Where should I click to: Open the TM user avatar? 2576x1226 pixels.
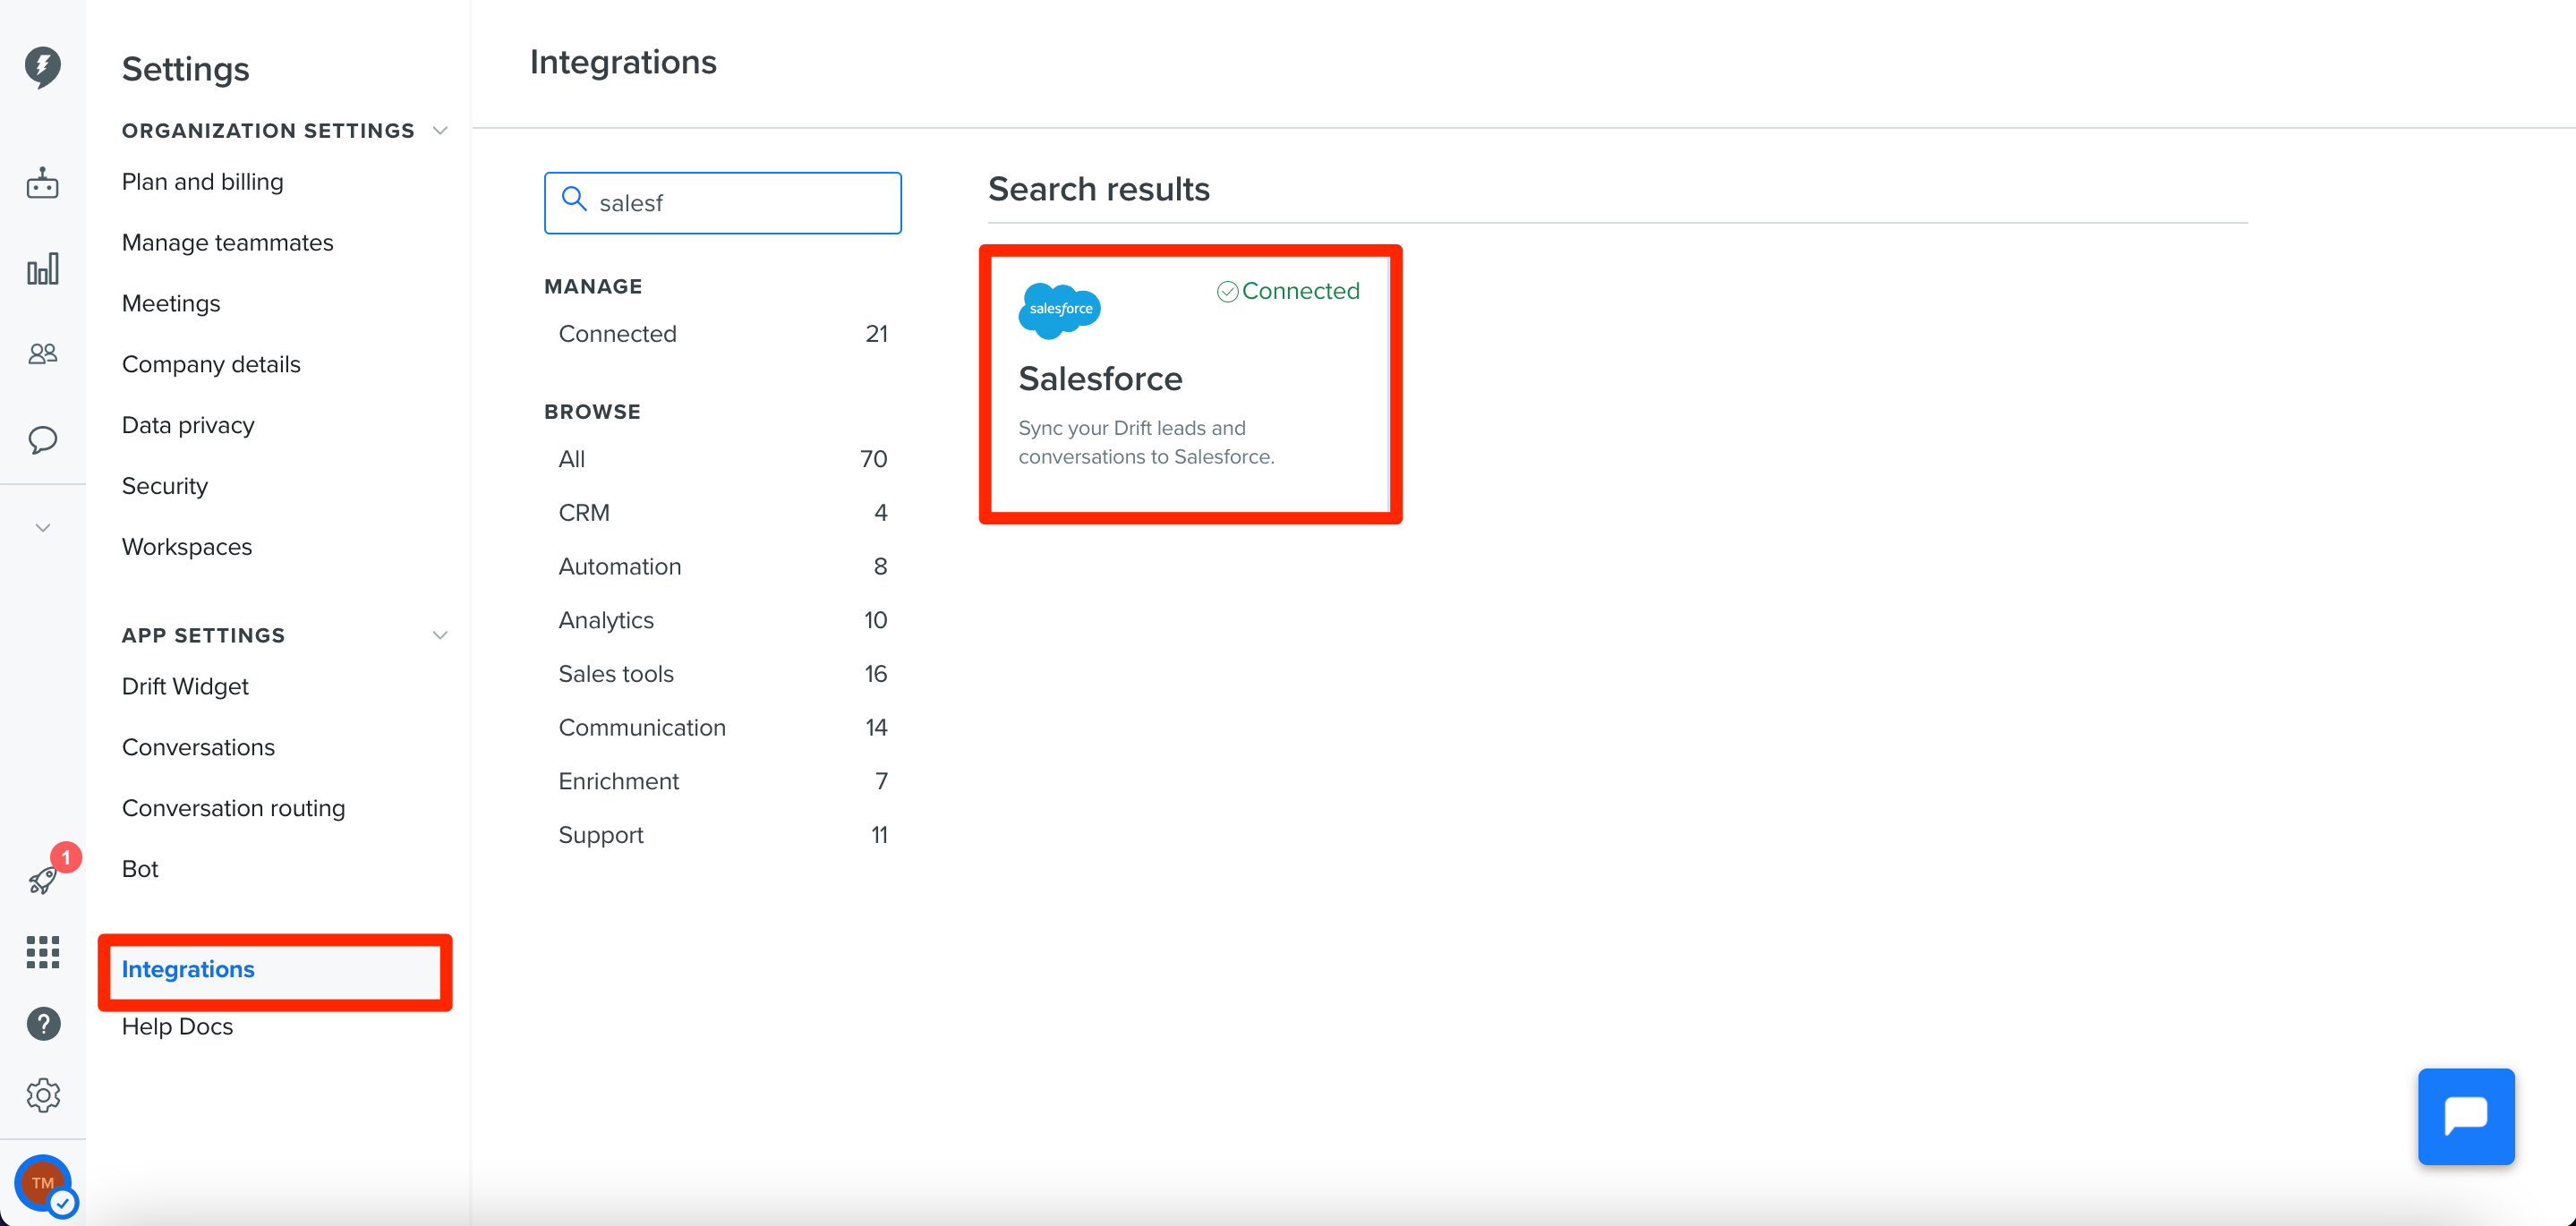(43, 1183)
